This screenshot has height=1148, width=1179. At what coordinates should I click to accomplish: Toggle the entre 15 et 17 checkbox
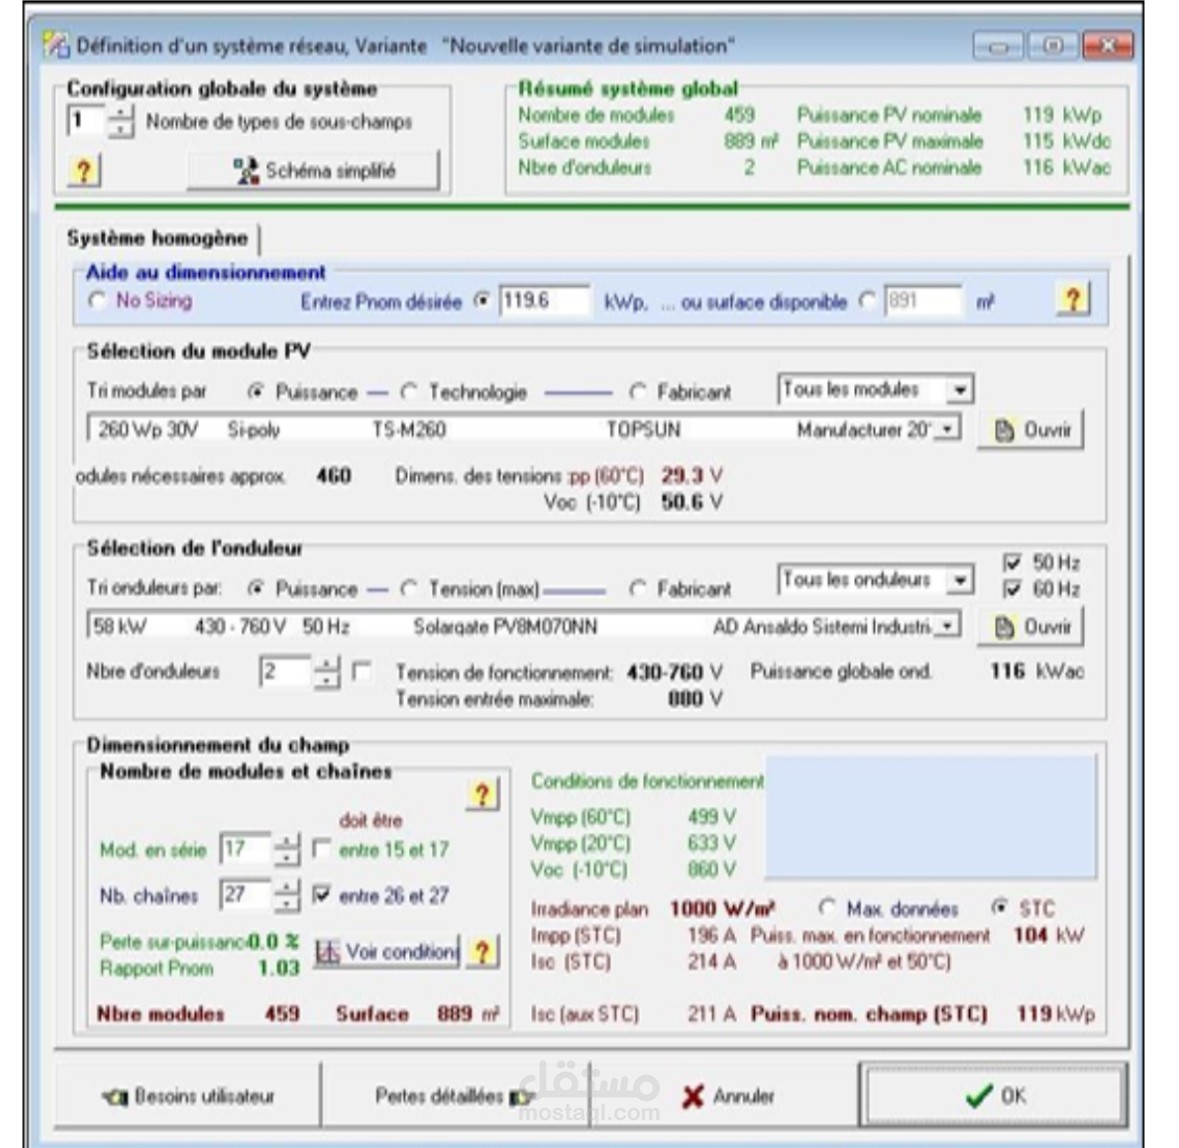pos(321,849)
